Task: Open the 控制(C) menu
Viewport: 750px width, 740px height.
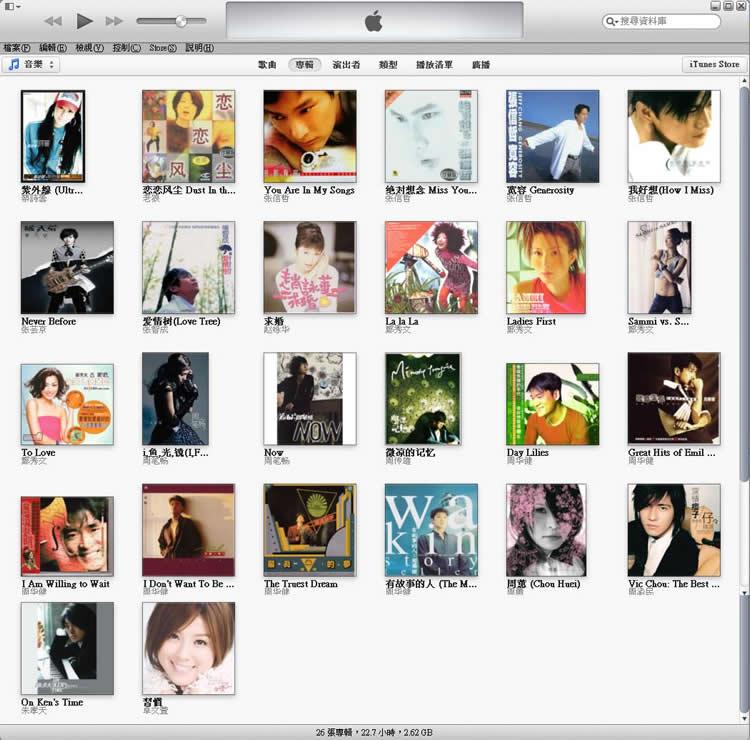Action: click(126, 48)
